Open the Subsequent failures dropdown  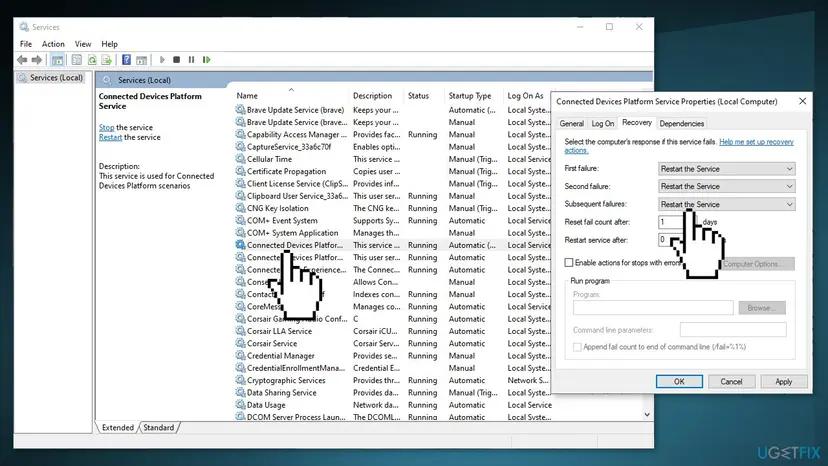point(727,204)
